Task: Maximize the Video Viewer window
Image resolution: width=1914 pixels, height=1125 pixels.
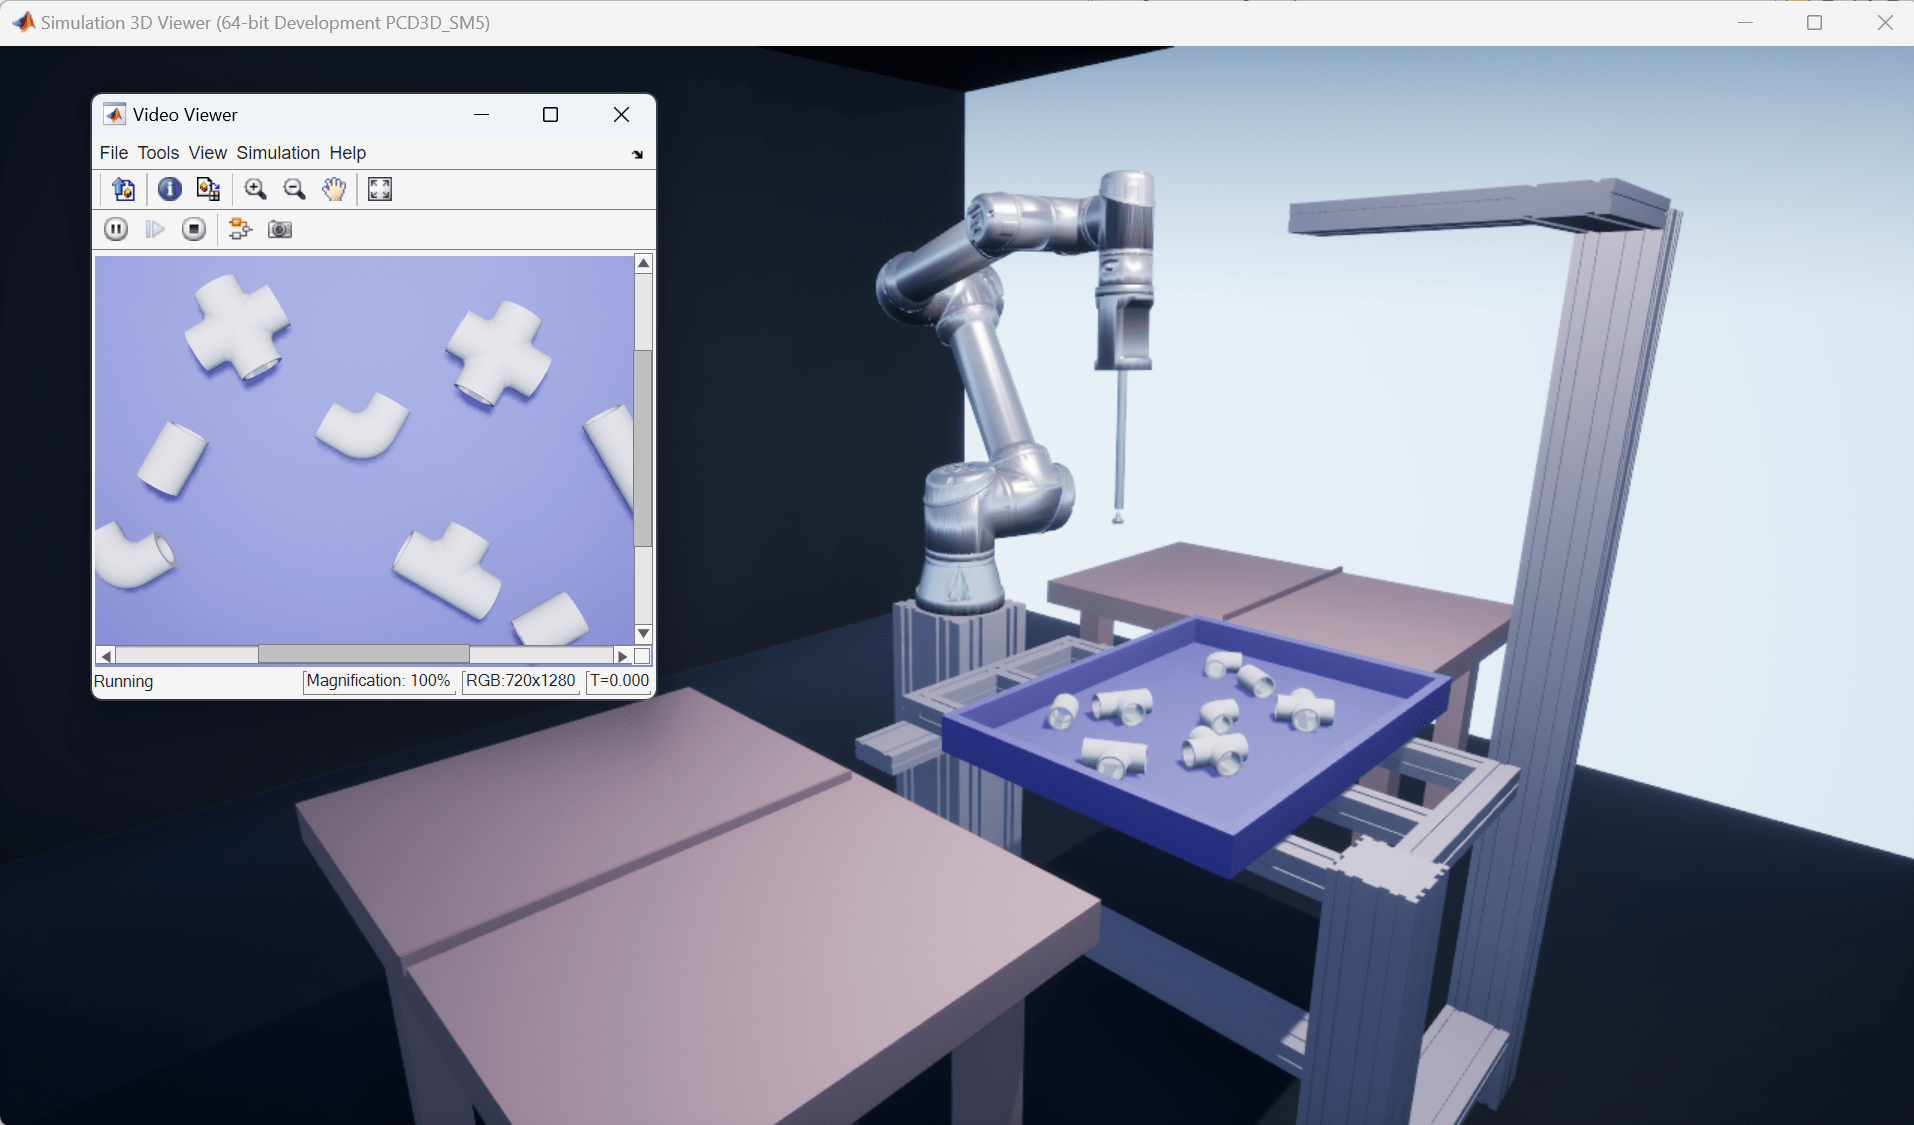Action: point(550,115)
